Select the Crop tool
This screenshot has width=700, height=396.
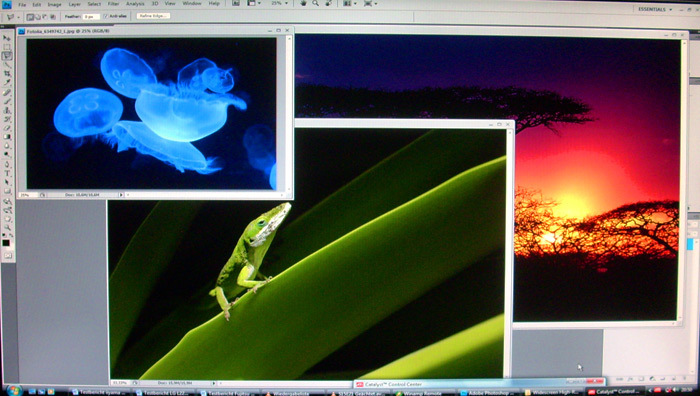click(x=7, y=74)
